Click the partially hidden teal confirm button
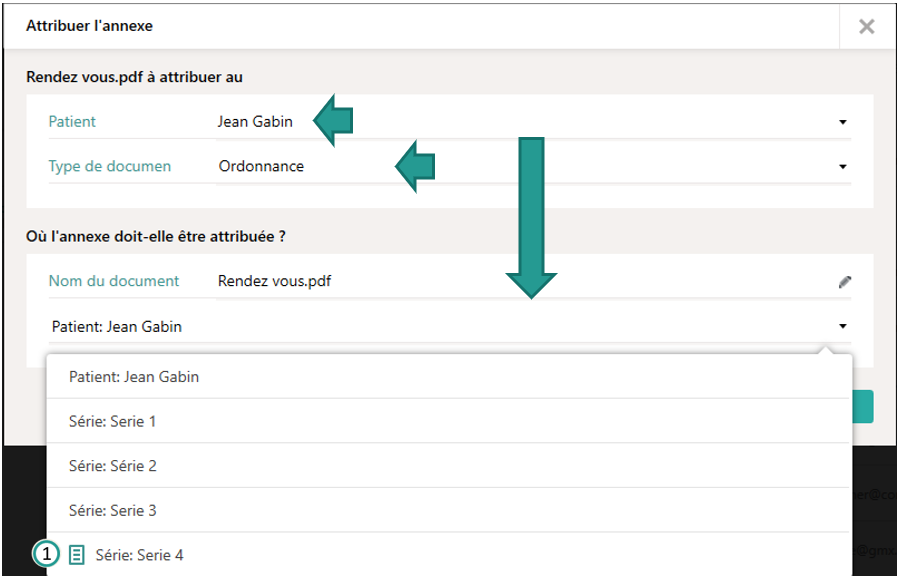The image size is (900, 578). pyautogui.click(x=863, y=407)
